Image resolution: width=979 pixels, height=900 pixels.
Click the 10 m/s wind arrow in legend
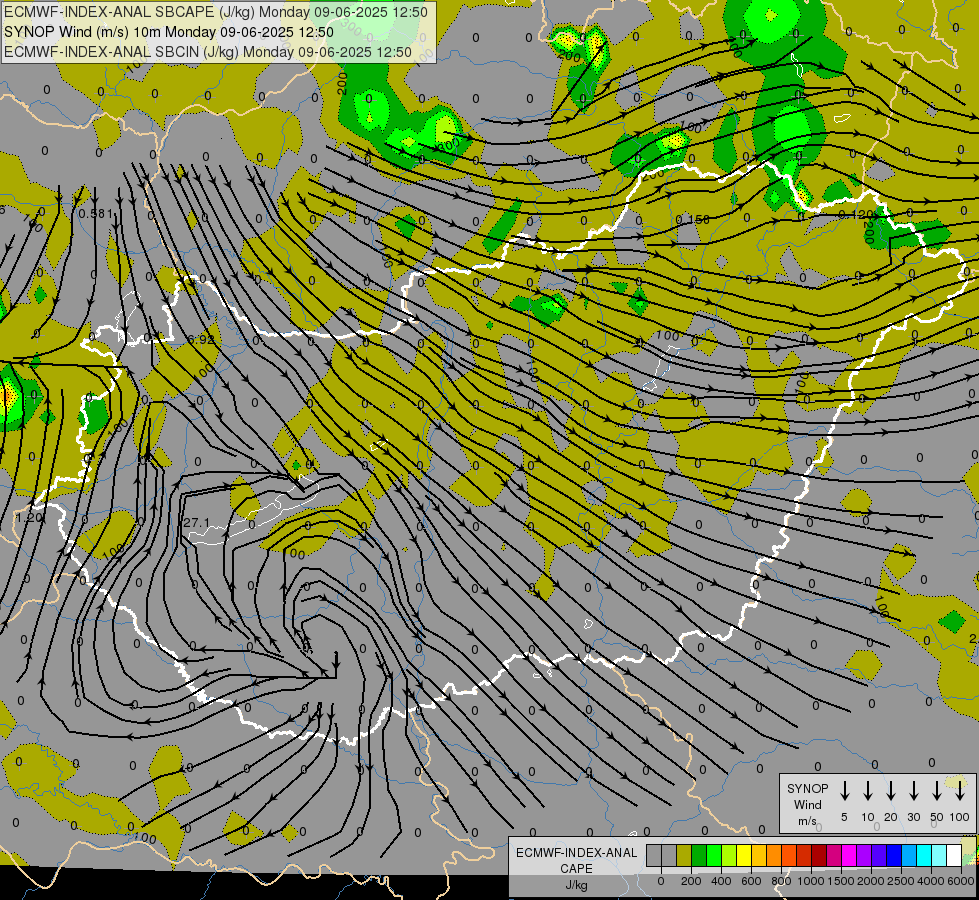coord(868,790)
